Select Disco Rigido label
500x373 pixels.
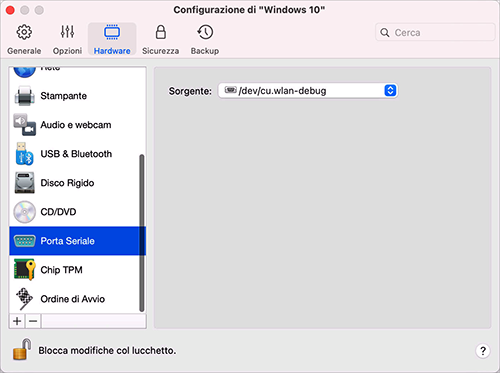coord(67,183)
